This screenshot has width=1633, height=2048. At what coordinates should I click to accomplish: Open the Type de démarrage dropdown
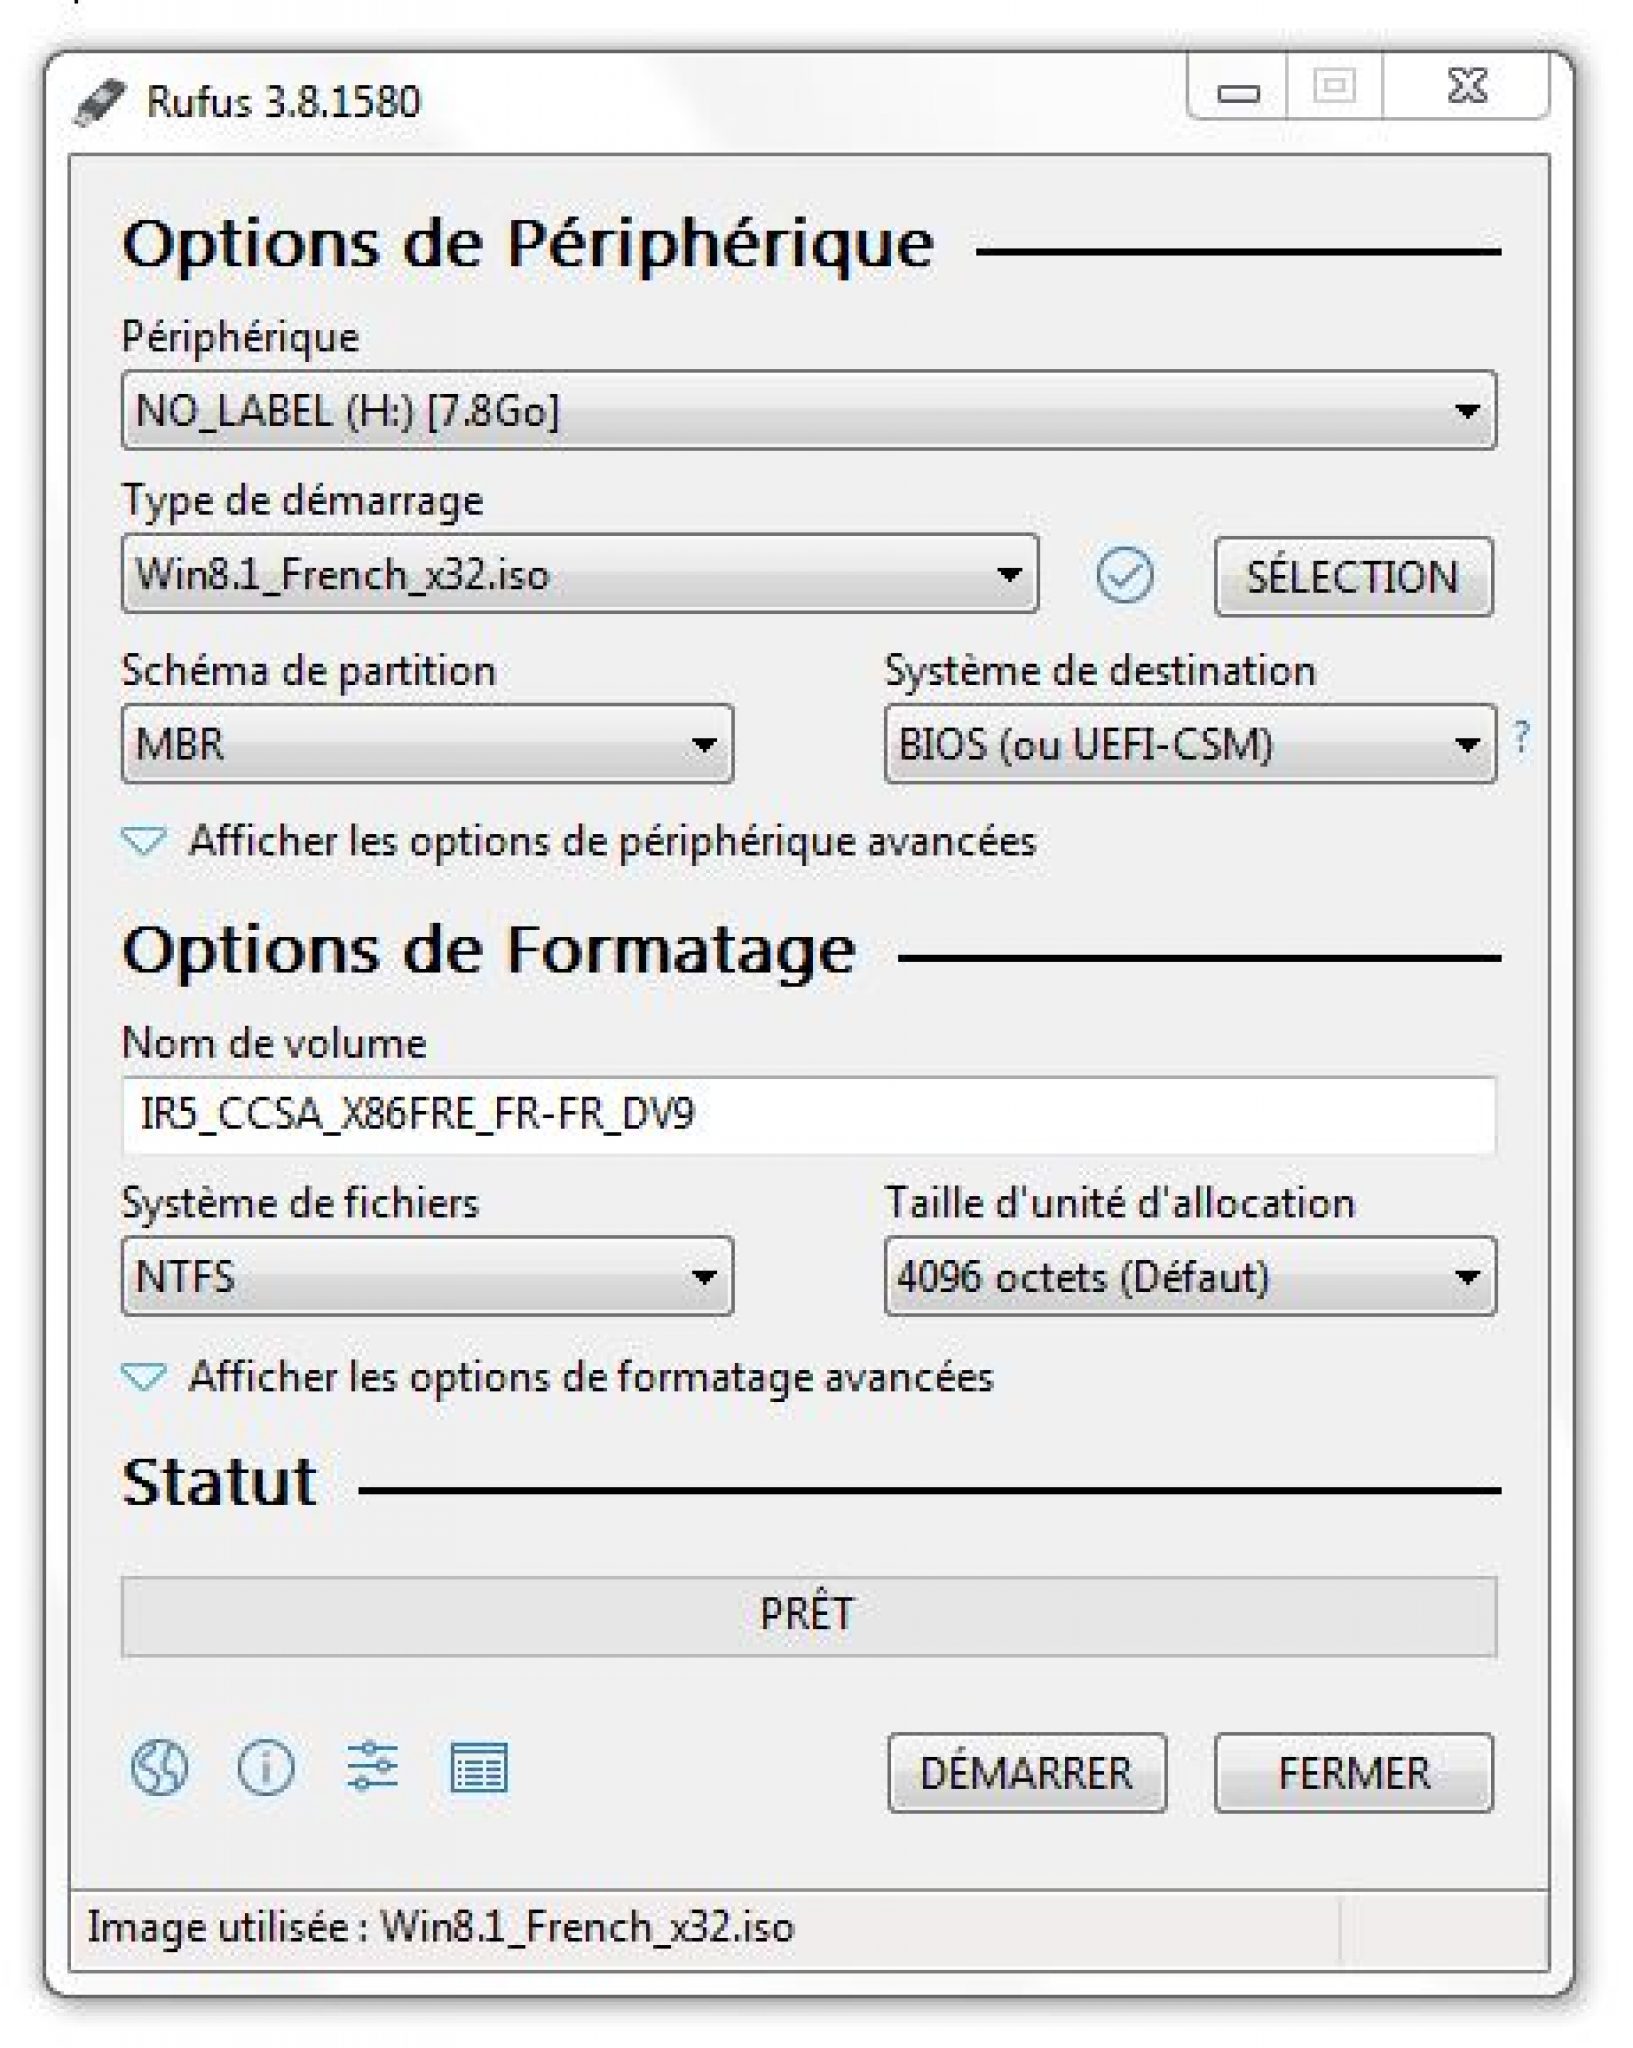point(579,575)
